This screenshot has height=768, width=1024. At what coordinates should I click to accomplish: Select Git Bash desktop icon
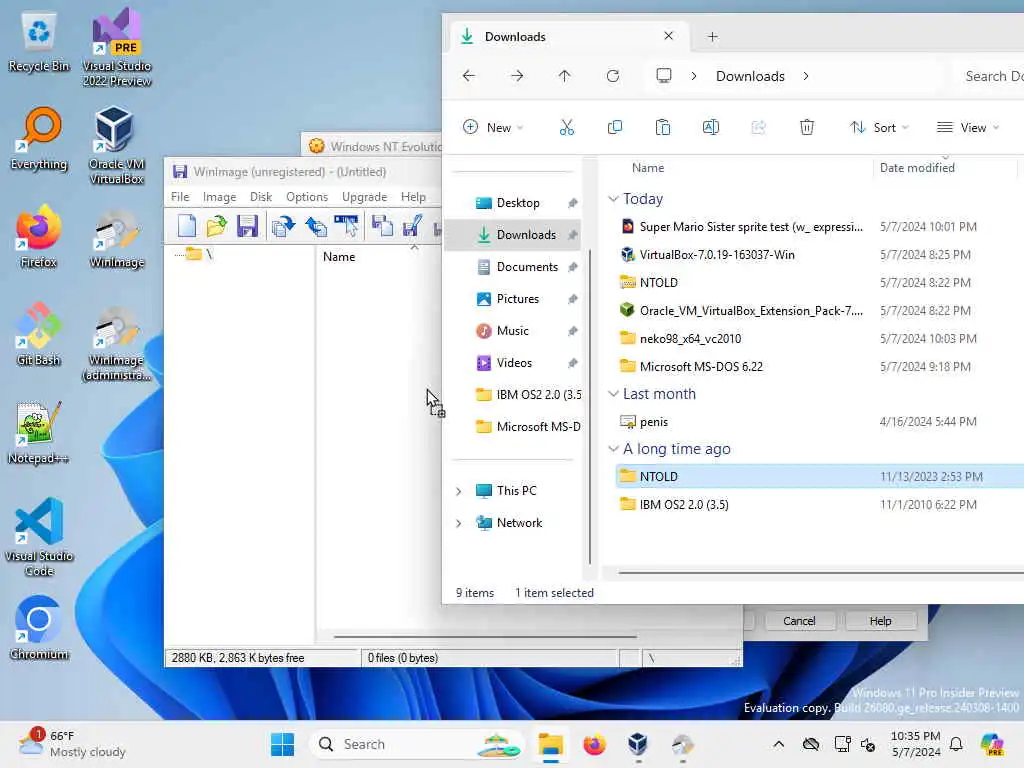click(x=39, y=334)
